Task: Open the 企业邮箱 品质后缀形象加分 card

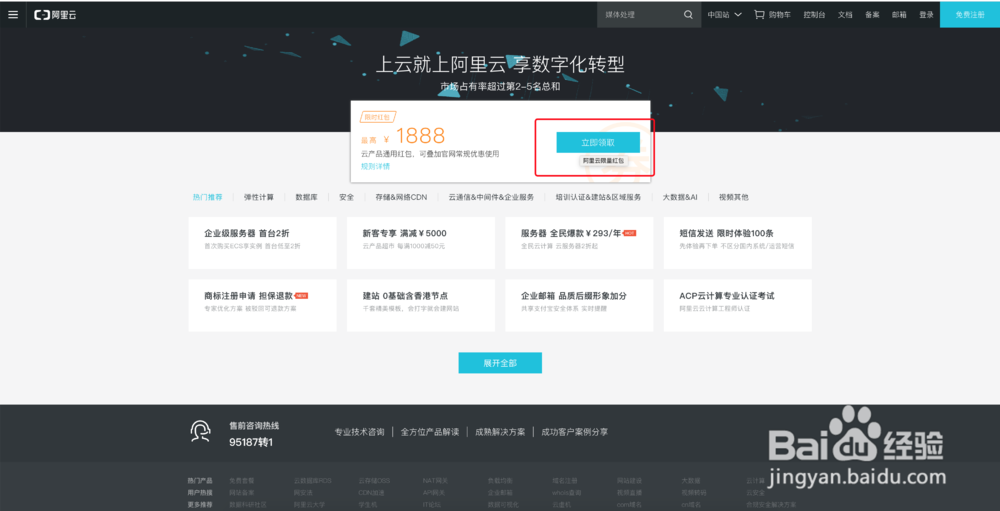Action: click(x=579, y=305)
